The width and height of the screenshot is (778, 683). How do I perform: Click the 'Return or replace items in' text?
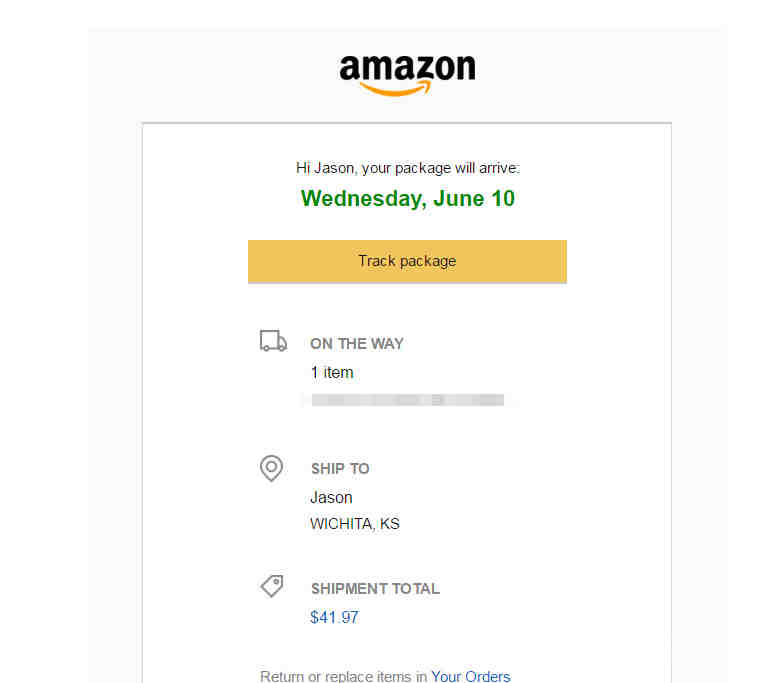(x=343, y=677)
